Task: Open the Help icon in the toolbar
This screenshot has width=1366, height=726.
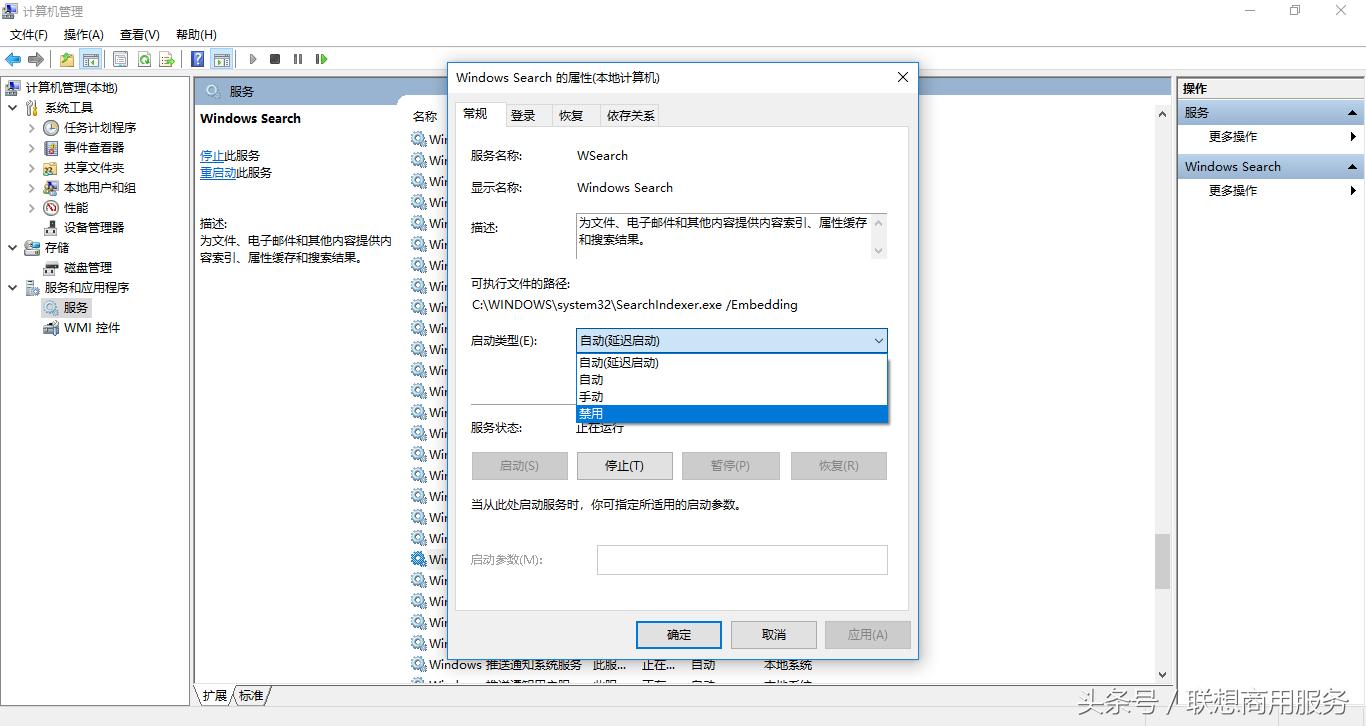Action: pyautogui.click(x=197, y=58)
